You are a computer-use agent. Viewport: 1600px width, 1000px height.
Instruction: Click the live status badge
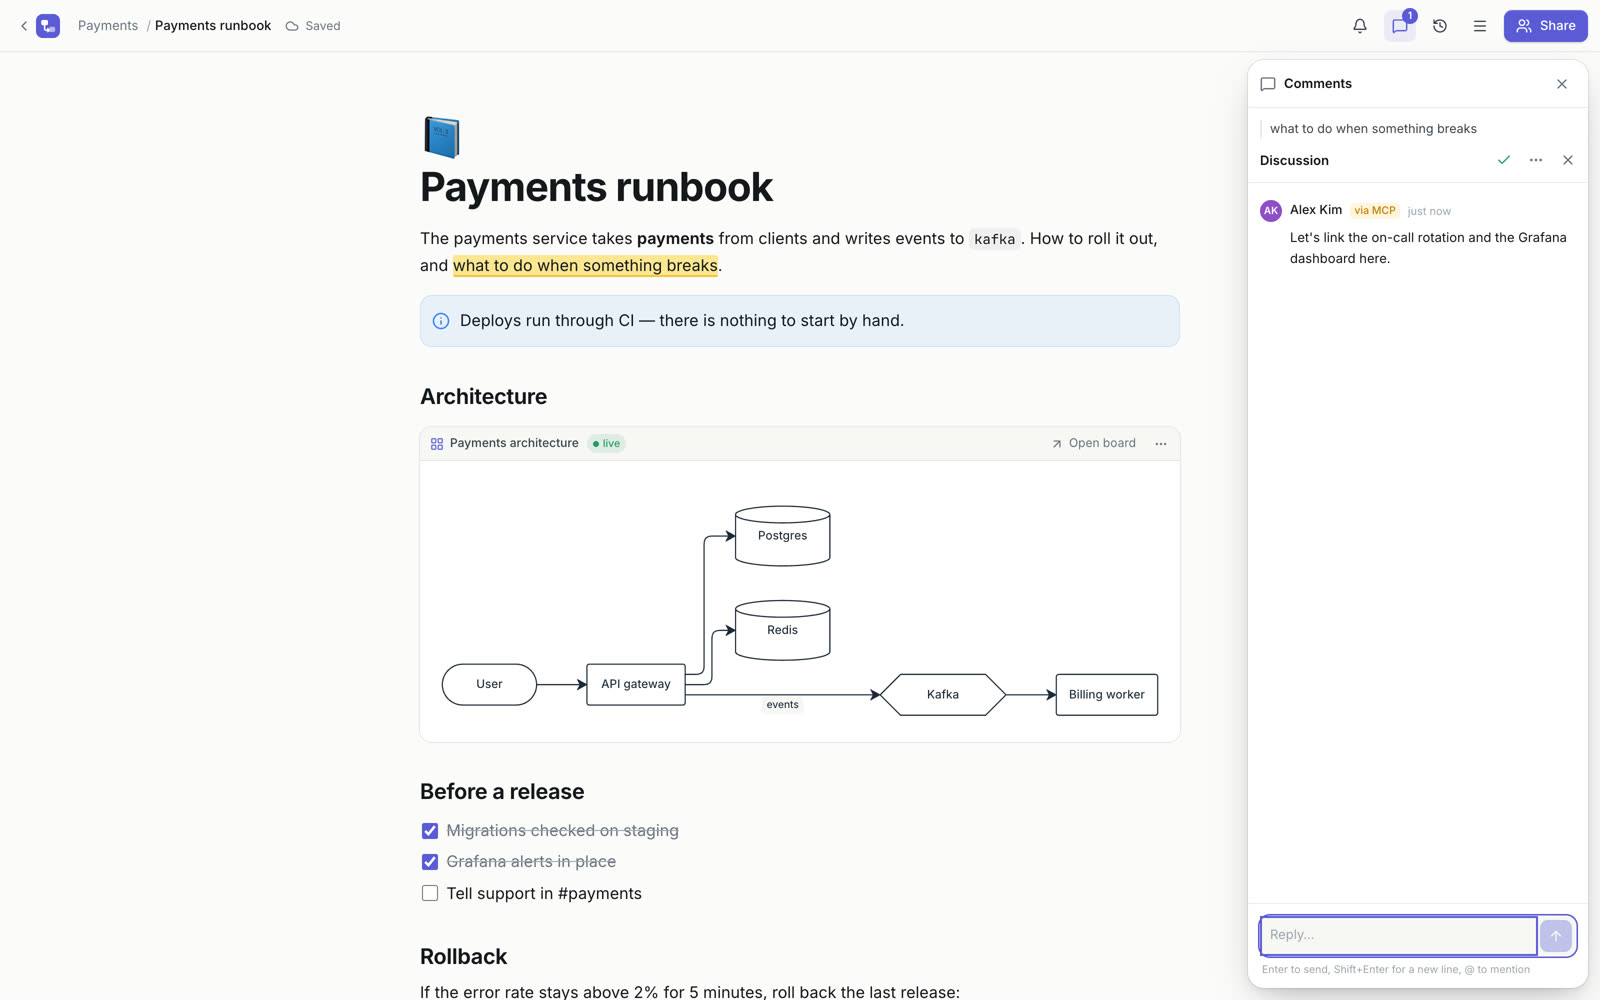pos(606,444)
